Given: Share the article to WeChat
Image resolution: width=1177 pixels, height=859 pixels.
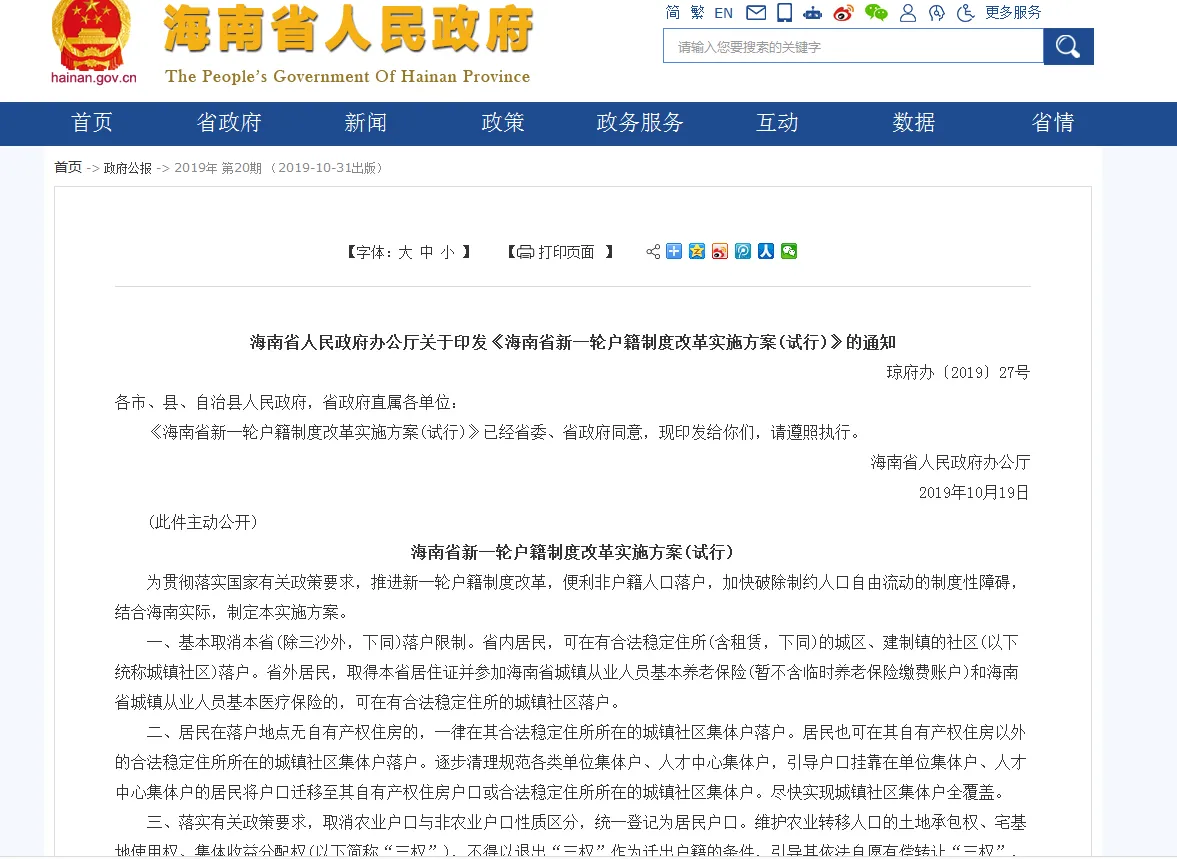Looking at the screenshot, I should tap(789, 251).
